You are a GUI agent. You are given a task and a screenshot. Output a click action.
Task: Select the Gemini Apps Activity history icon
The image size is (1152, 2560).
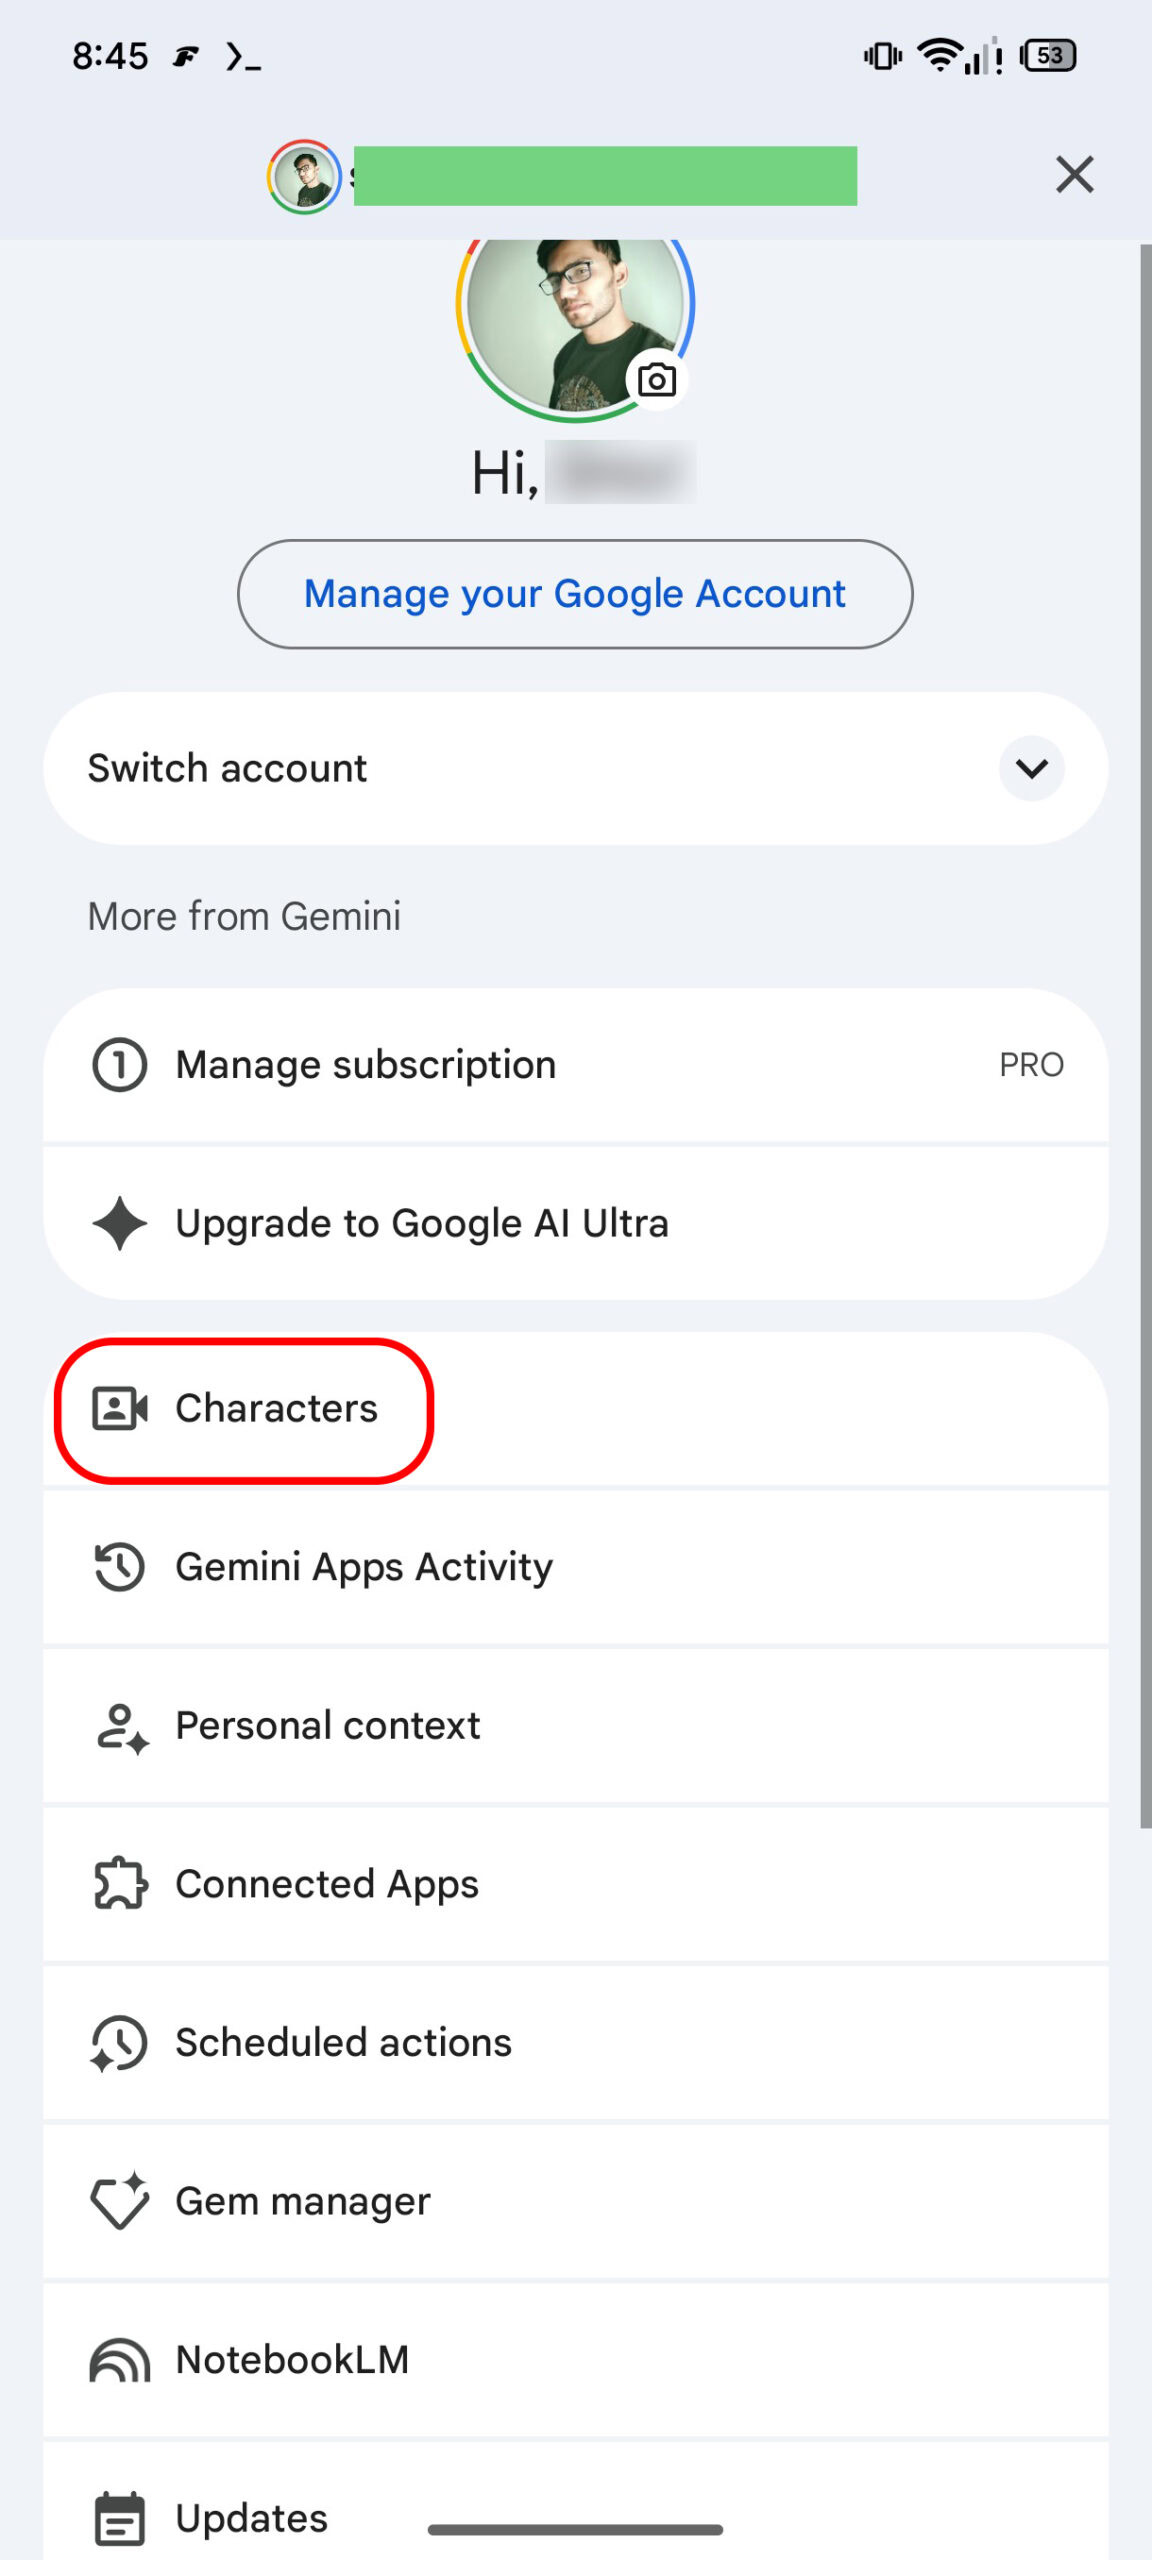[118, 1567]
